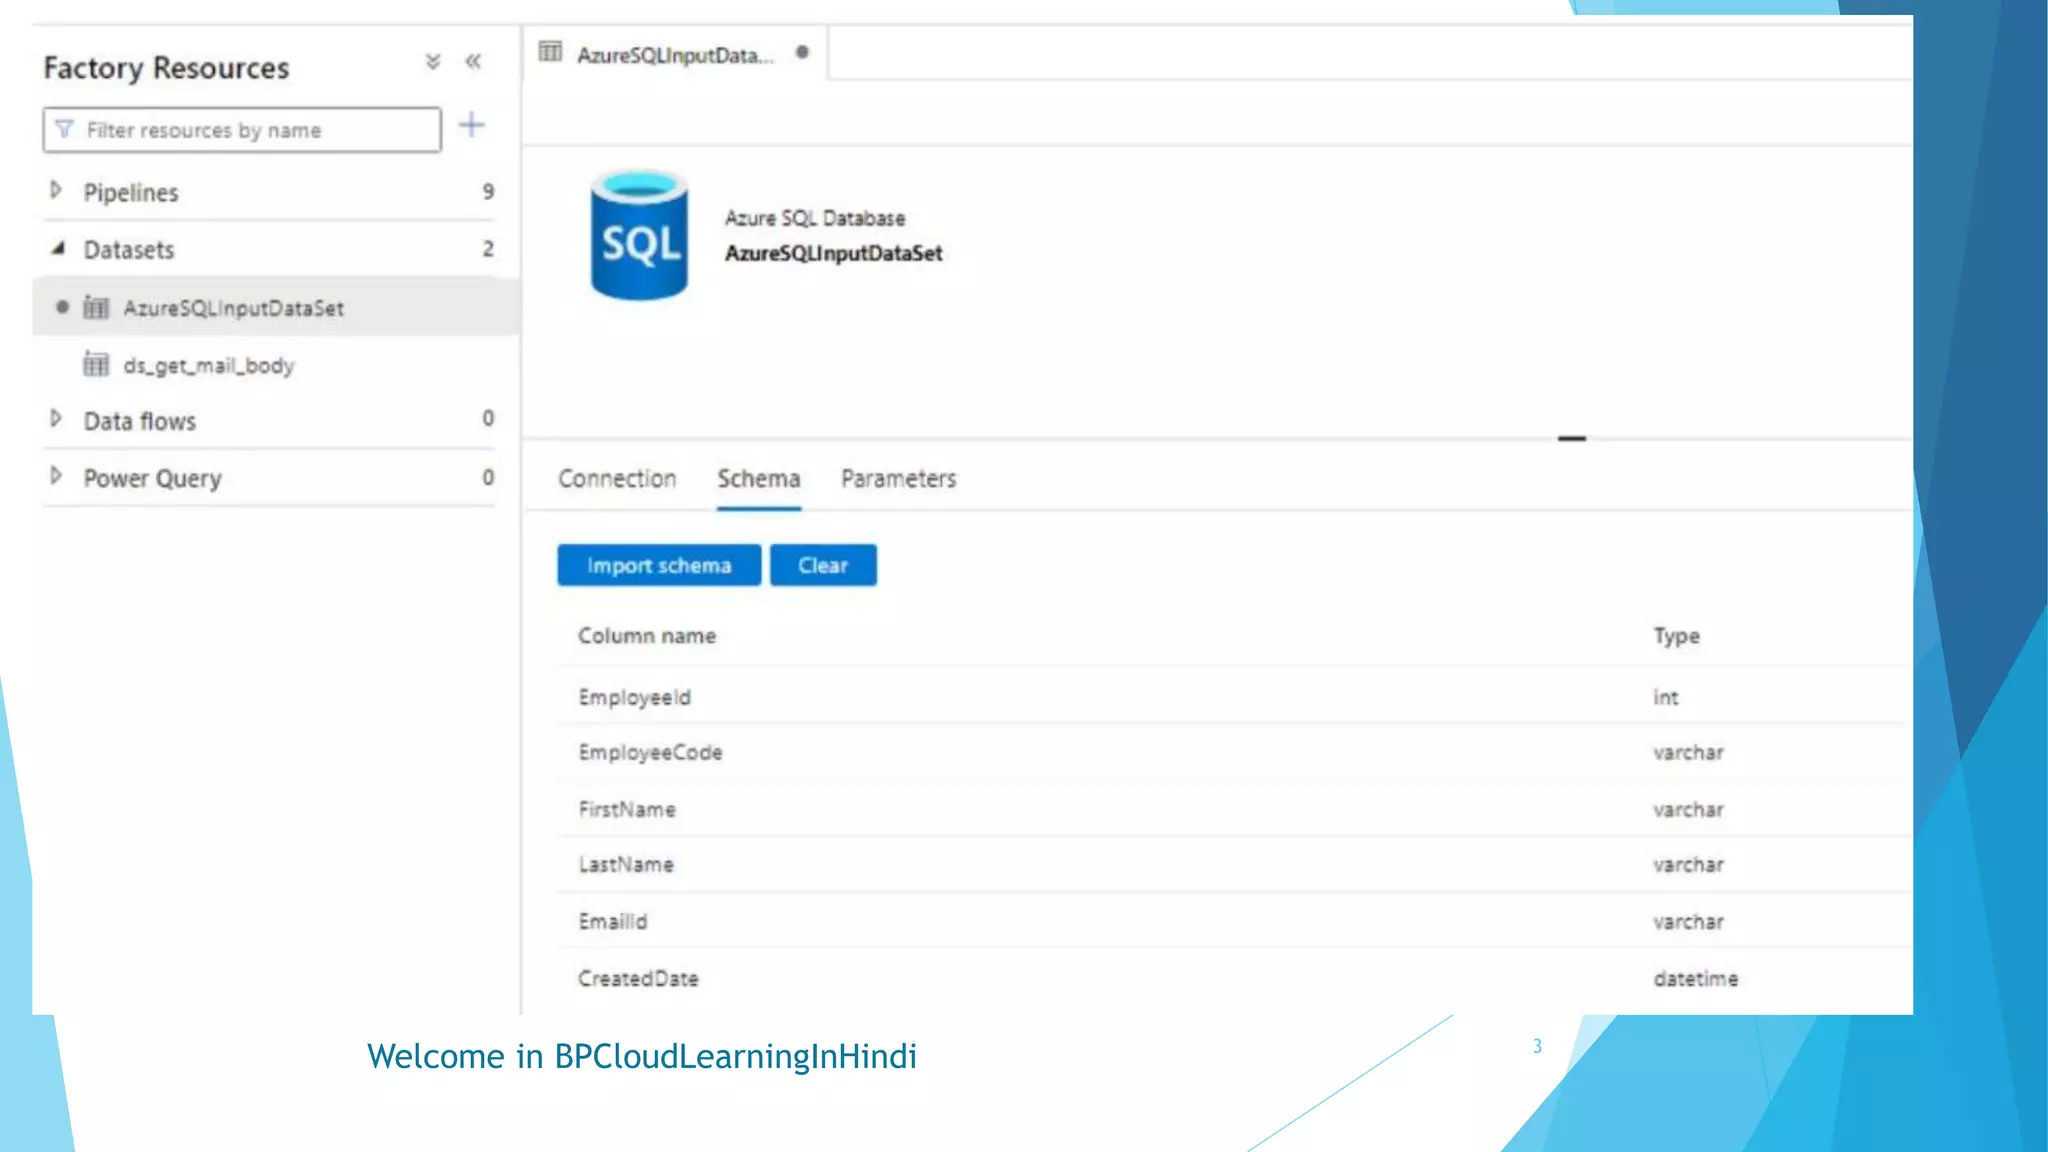Click the AzureSQLInputDataSet title text
2048x1152 pixels.
[833, 253]
